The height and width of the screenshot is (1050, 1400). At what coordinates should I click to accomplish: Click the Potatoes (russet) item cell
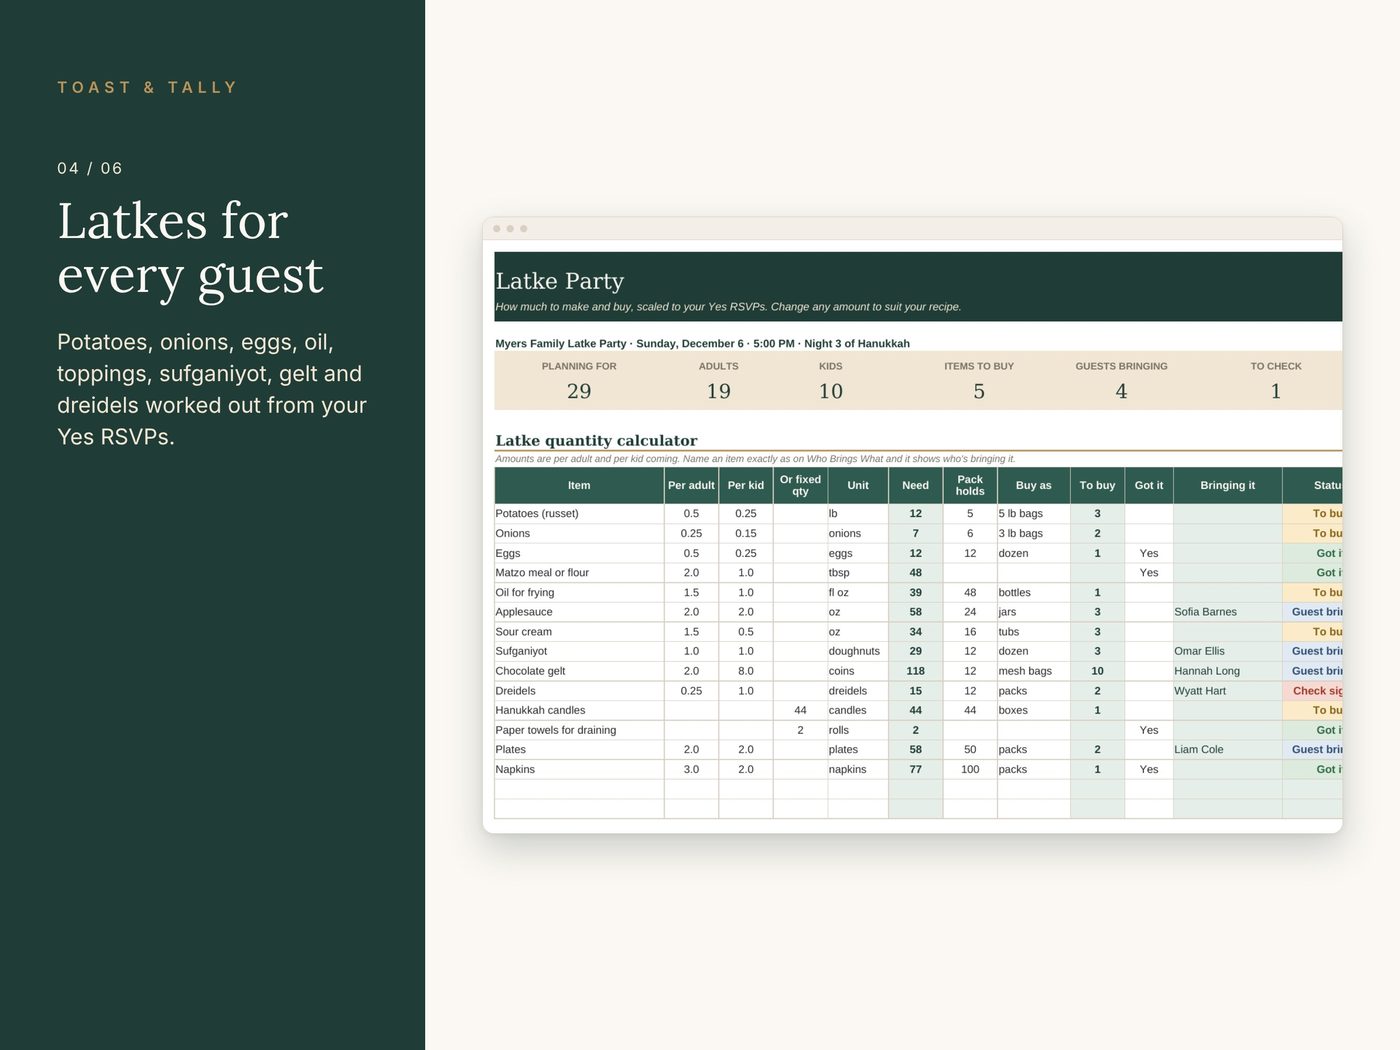click(x=579, y=514)
